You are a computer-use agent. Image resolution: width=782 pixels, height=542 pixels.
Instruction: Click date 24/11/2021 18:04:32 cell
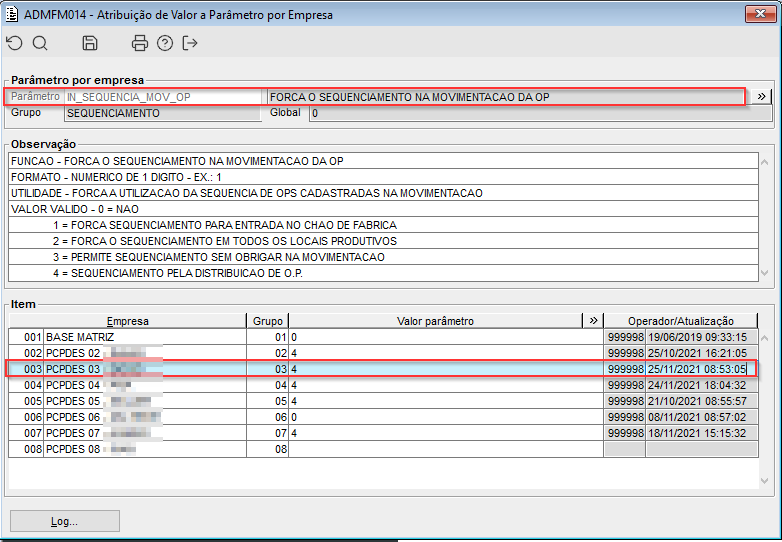[702, 385]
